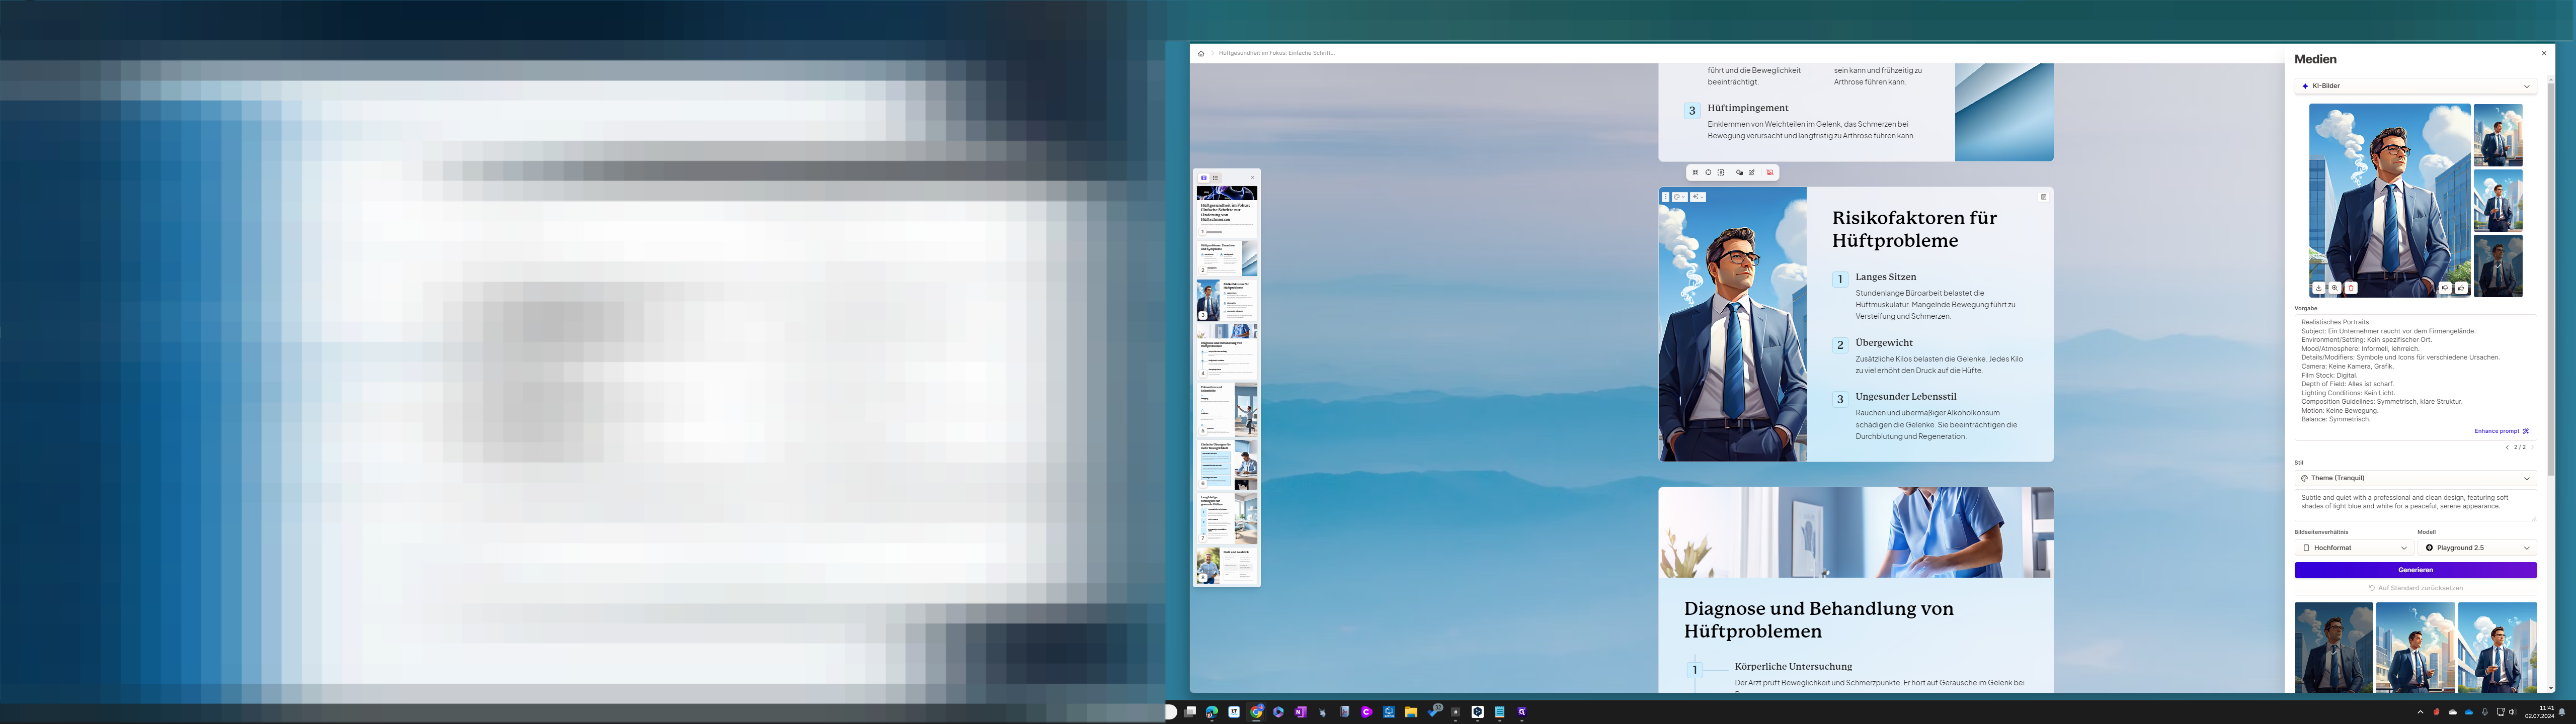Click the Generieren button
The image size is (2576, 724).
coord(2415,570)
